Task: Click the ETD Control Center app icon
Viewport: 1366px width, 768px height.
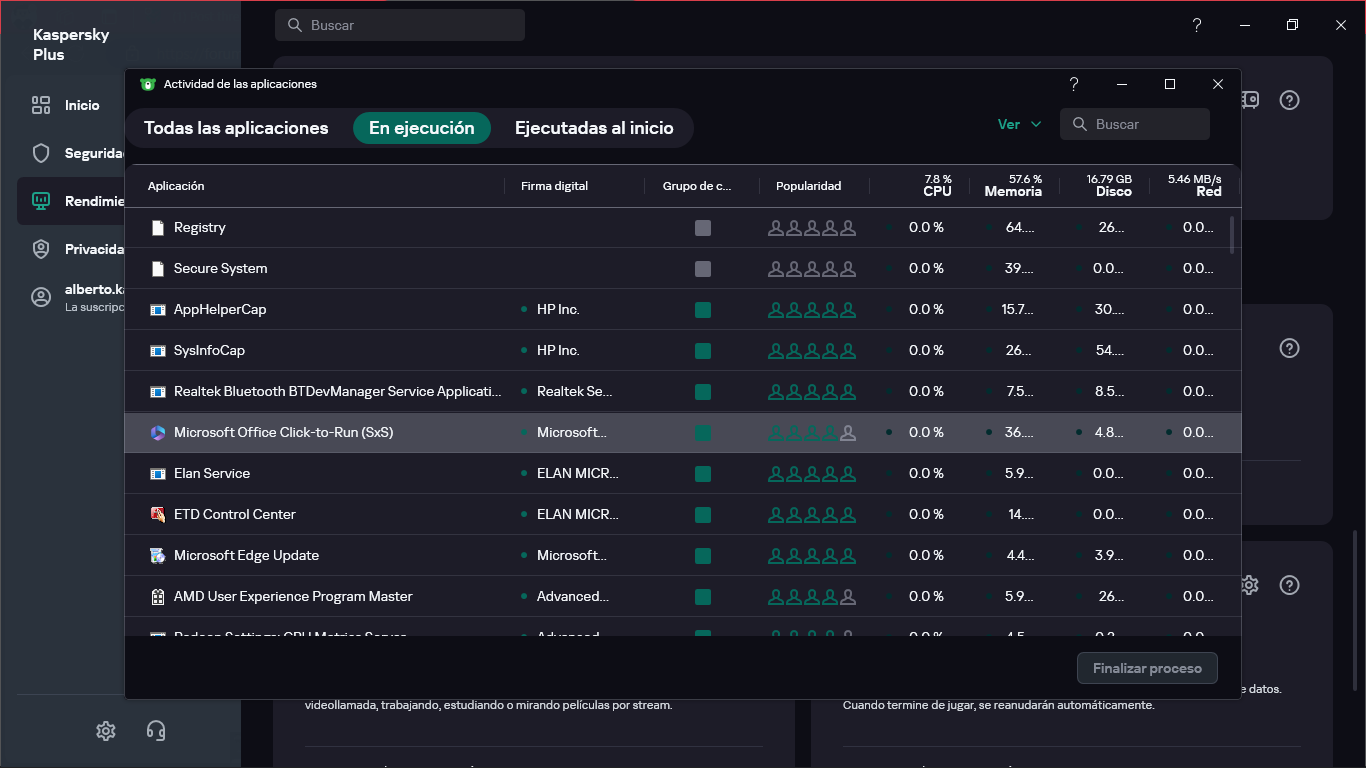Action: 157,514
